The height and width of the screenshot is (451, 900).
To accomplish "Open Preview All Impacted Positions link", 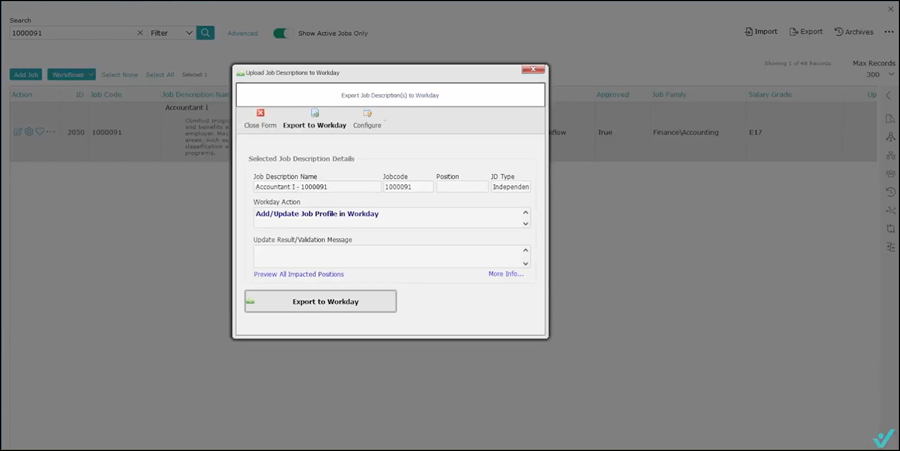I will pos(298,274).
